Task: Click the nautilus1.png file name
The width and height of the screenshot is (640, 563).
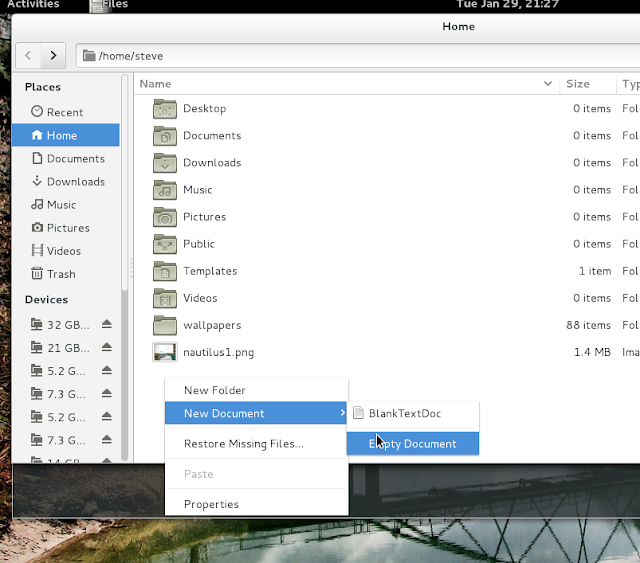Action: coord(218,352)
